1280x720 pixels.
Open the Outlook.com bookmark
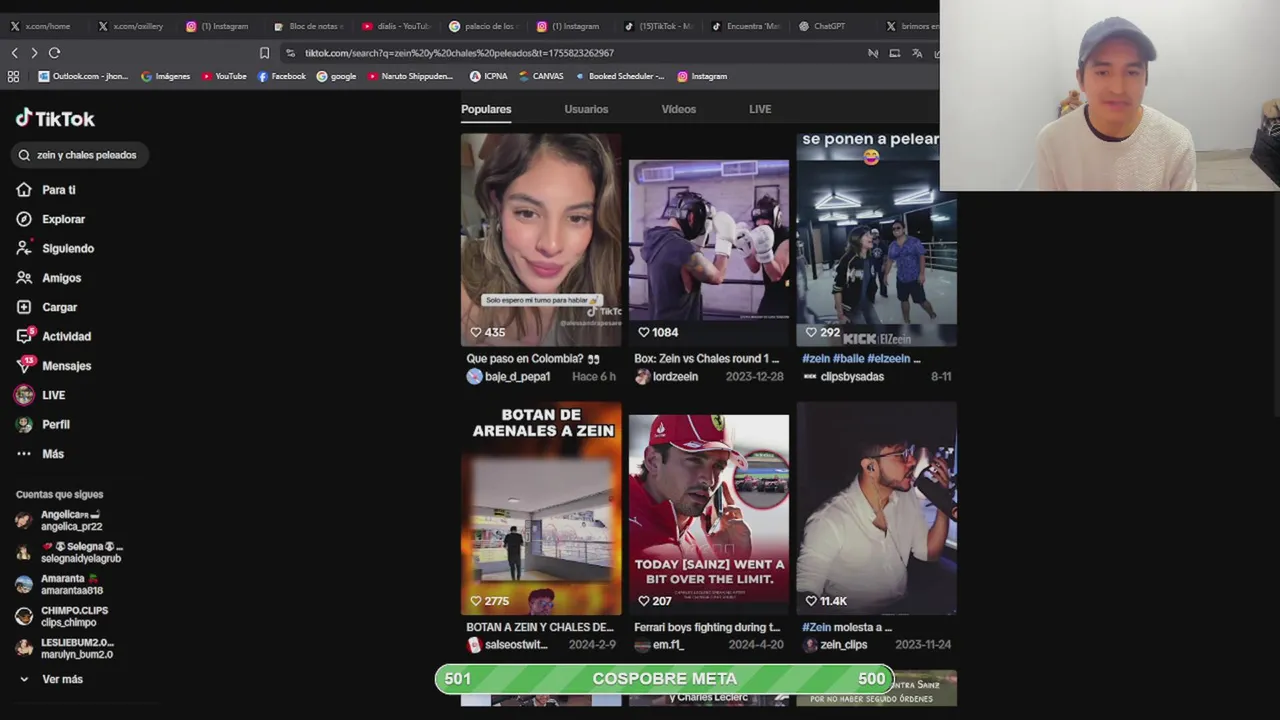click(83, 76)
